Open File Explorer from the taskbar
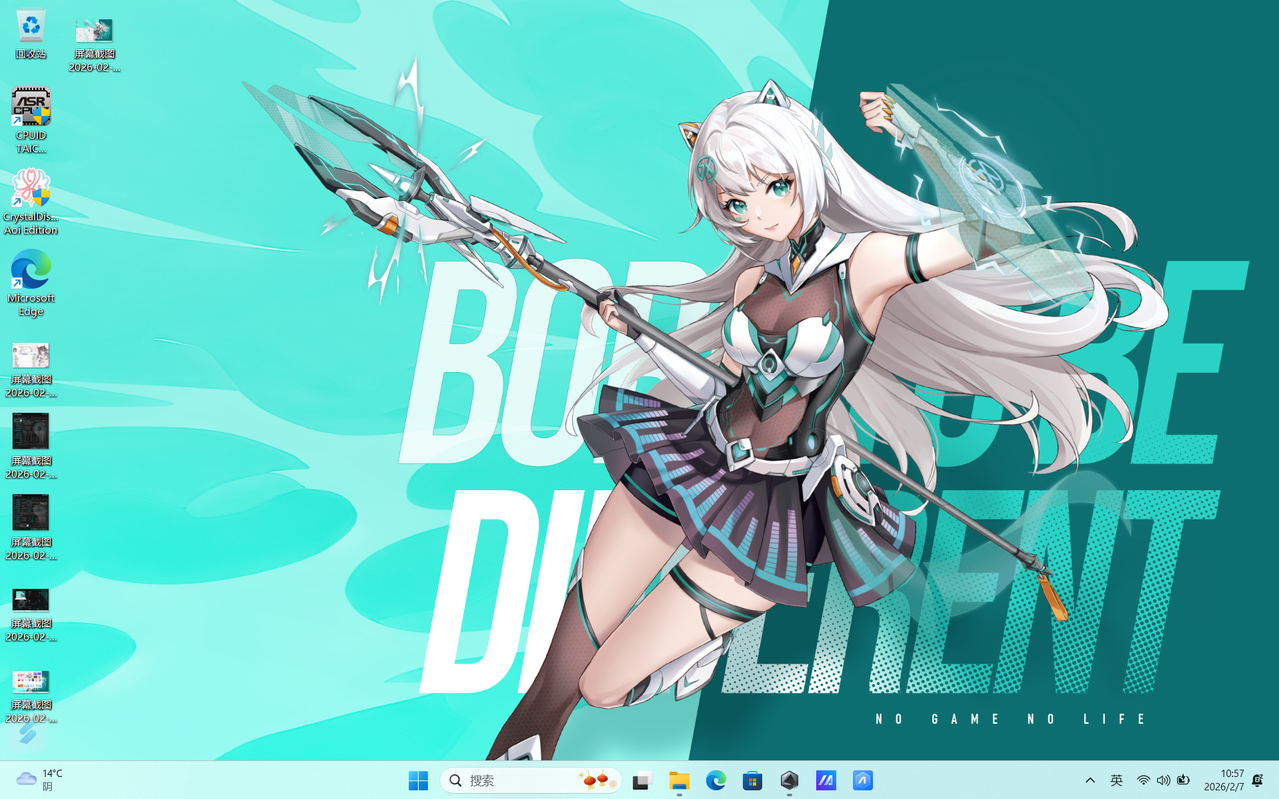 pos(679,780)
